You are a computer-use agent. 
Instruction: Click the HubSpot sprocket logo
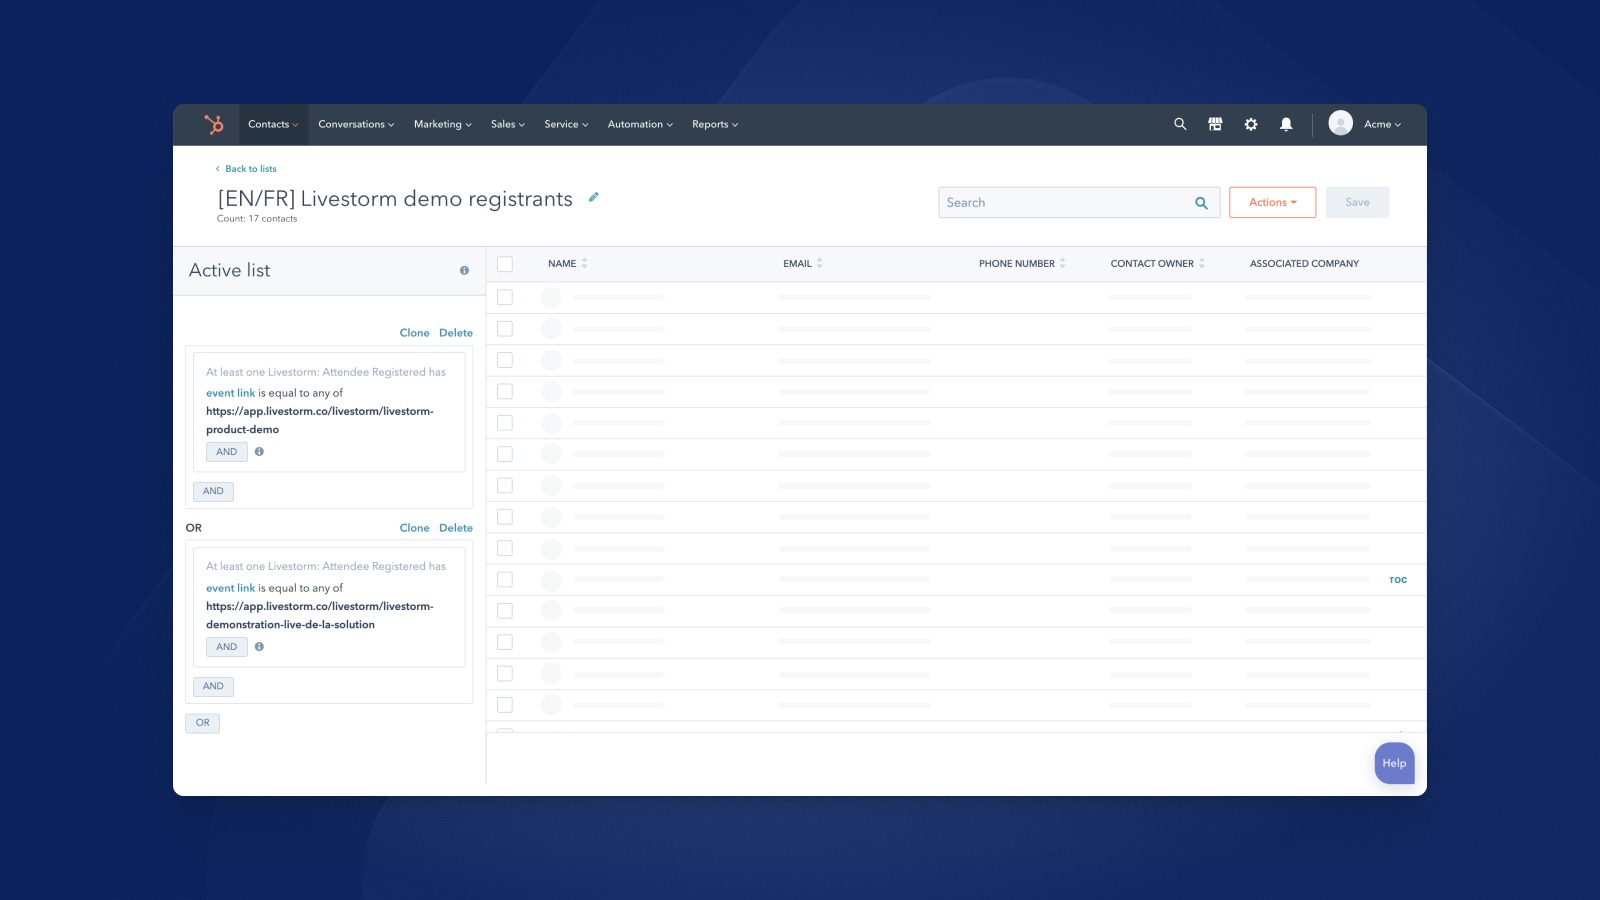[214, 124]
